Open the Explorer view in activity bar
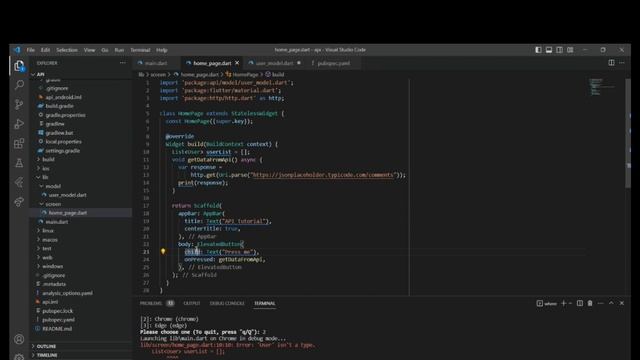Viewport: 640px width, 360px height. (x=19, y=66)
